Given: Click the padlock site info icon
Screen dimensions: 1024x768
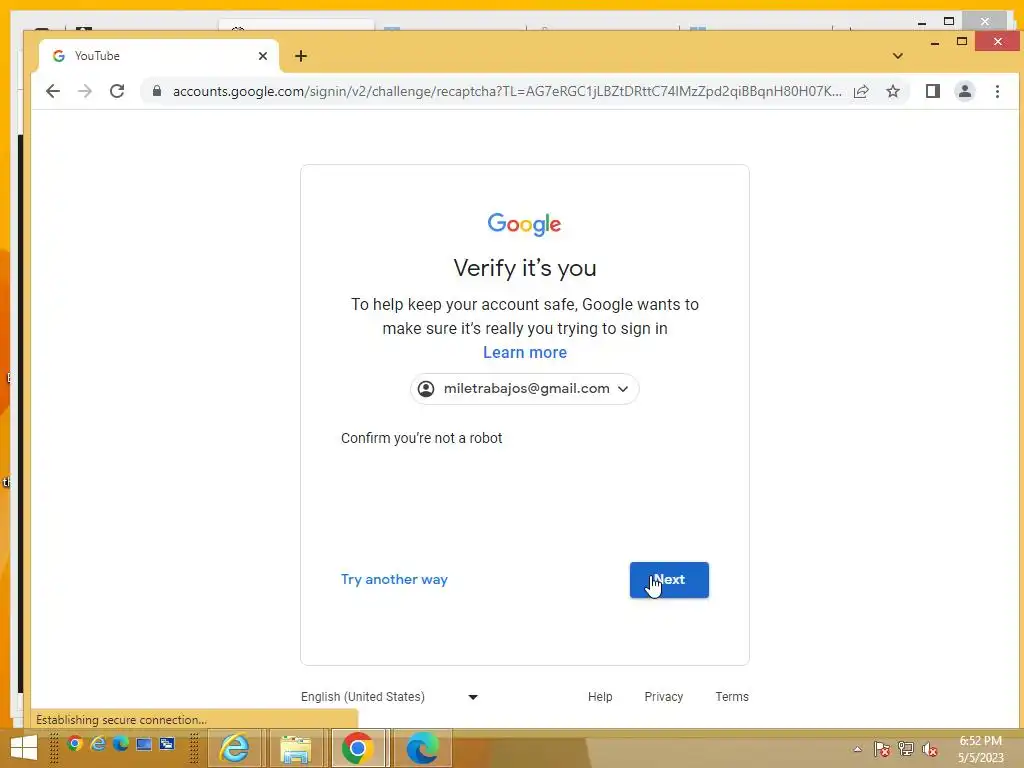Looking at the screenshot, I should click(157, 91).
